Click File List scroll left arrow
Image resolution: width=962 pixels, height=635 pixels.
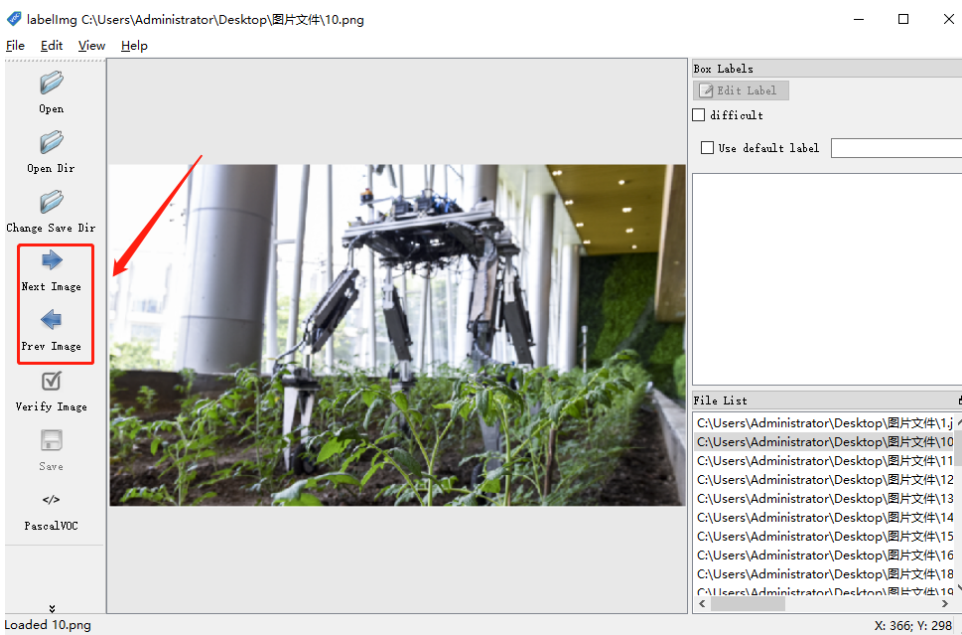(701, 604)
